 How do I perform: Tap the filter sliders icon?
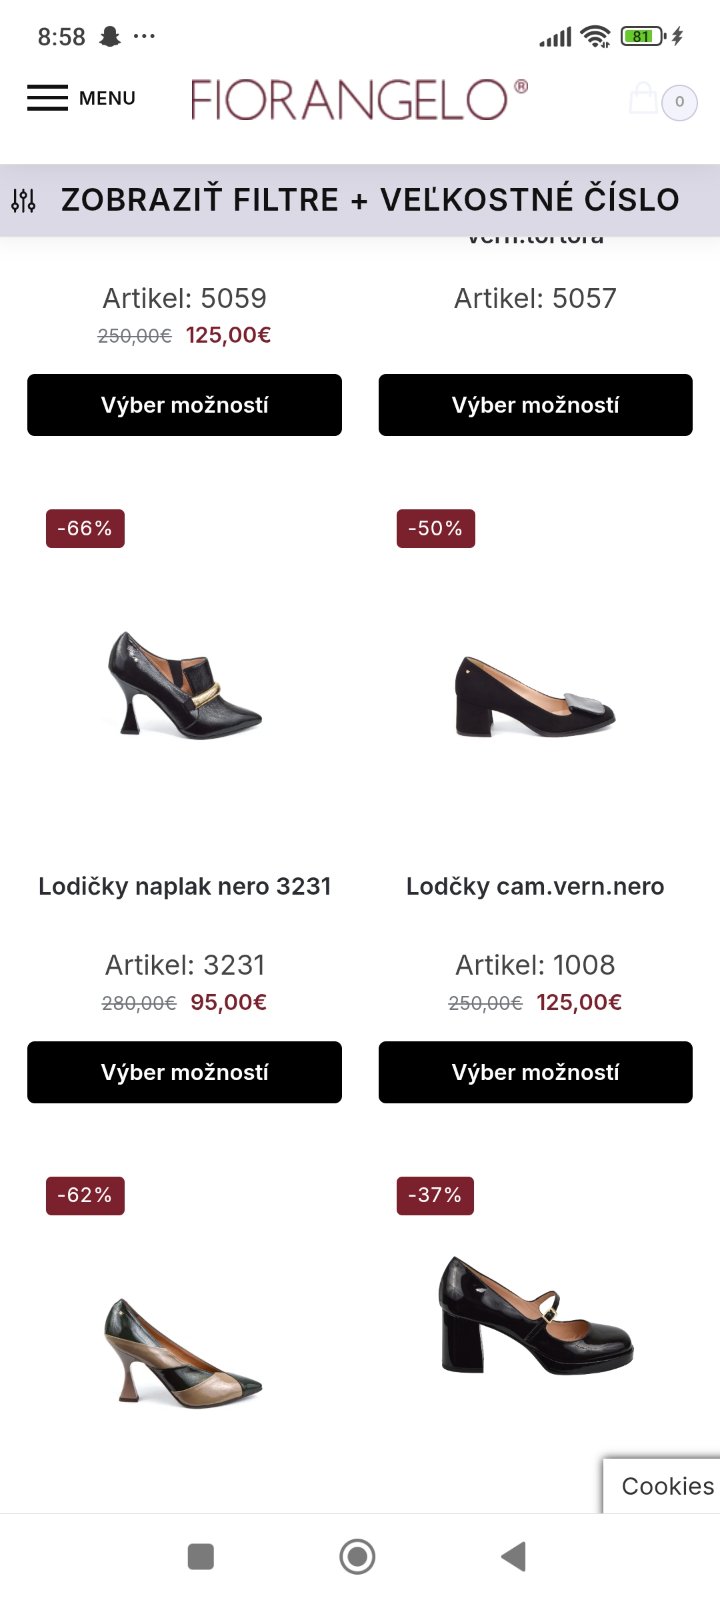pyautogui.click(x=24, y=200)
